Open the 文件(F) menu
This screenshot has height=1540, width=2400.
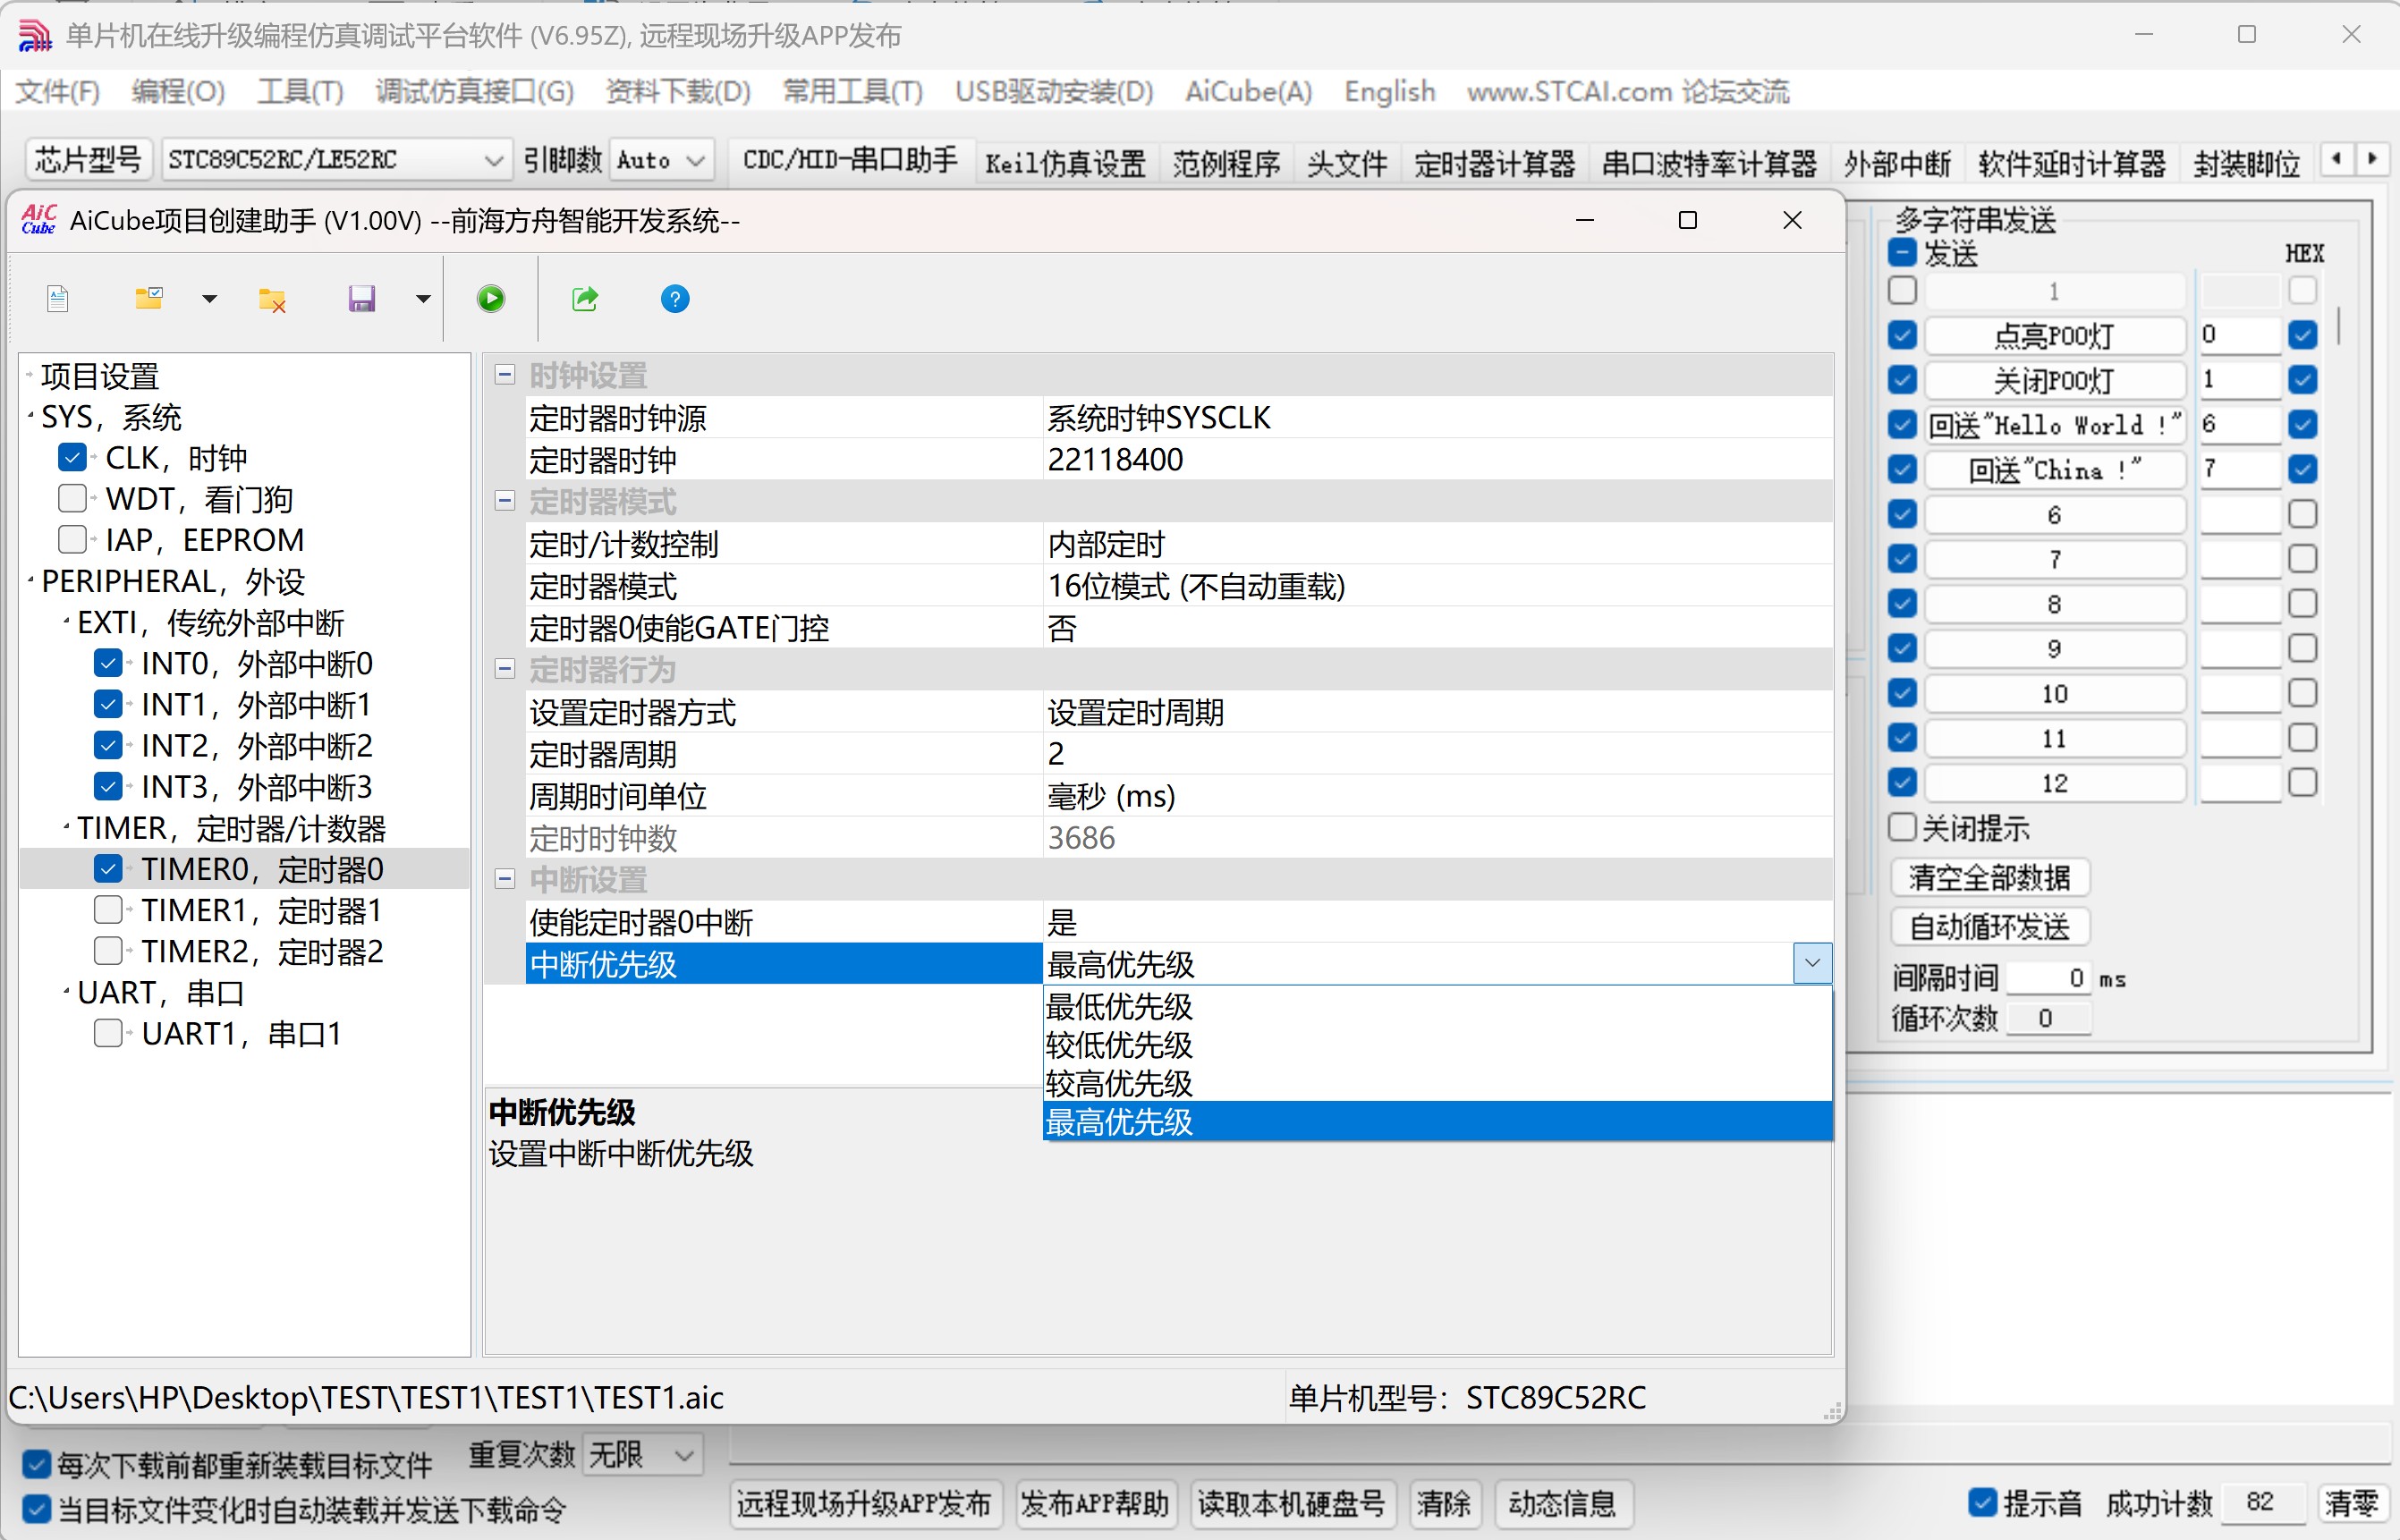(58, 92)
